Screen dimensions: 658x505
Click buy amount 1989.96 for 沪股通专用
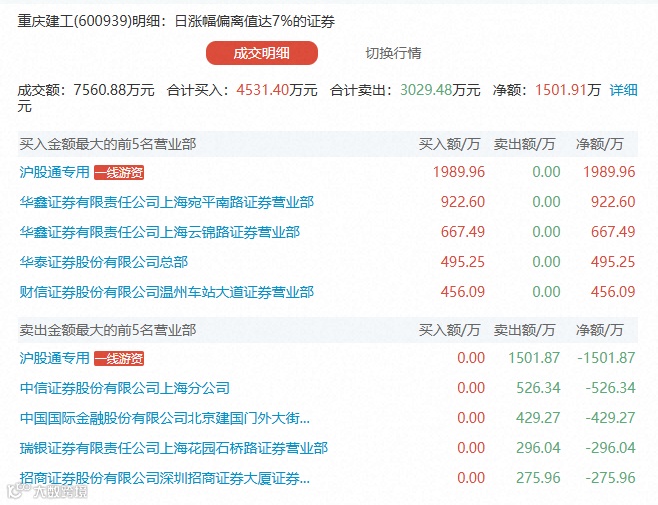coord(459,172)
